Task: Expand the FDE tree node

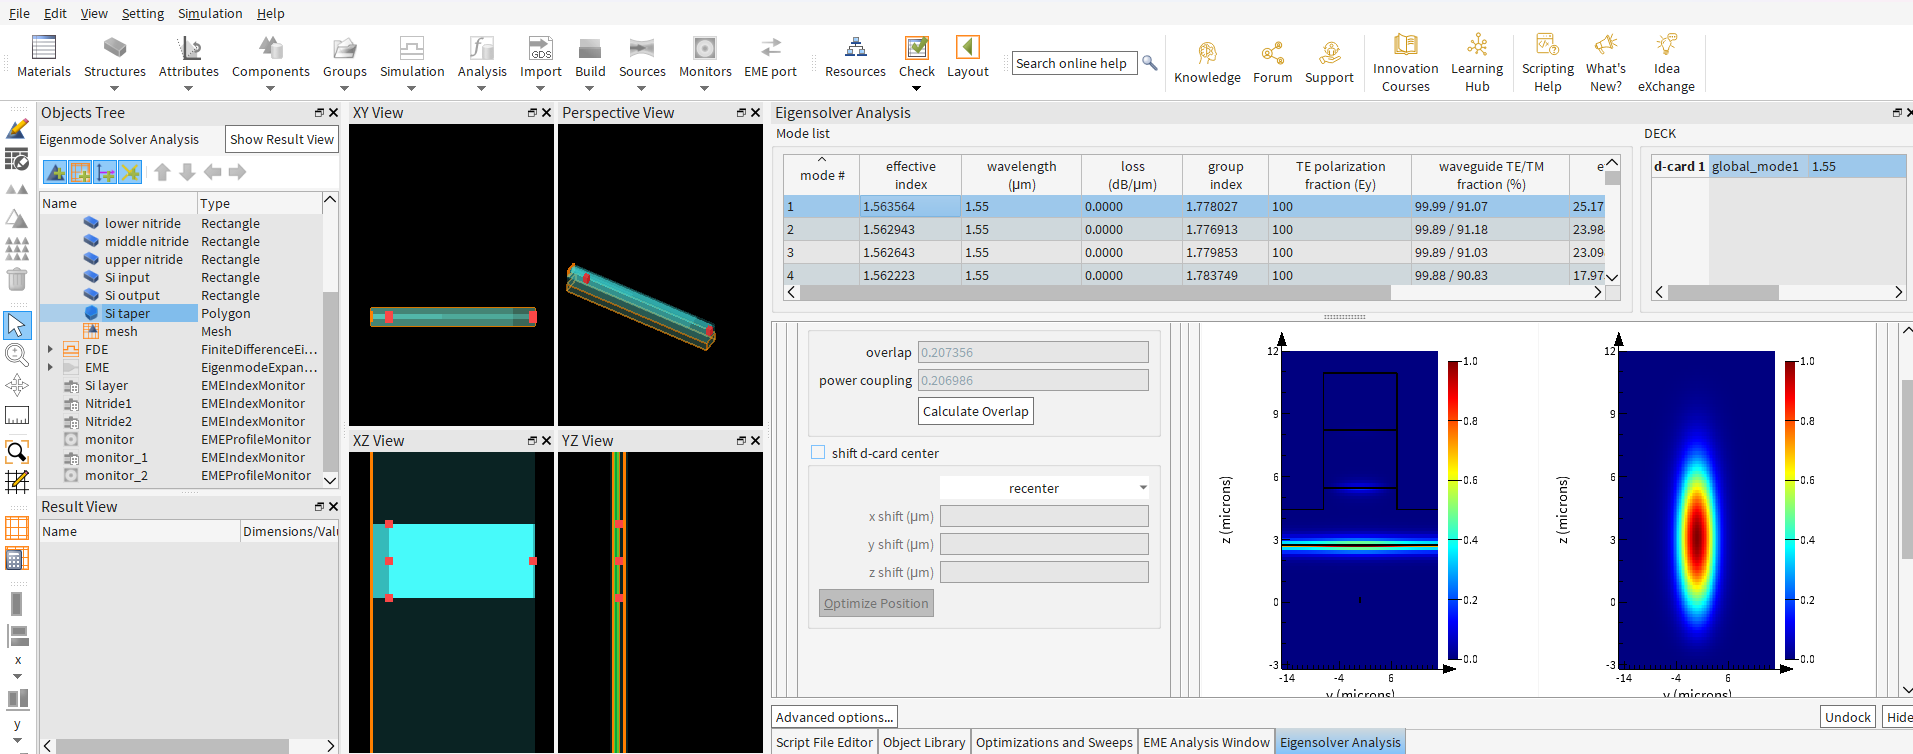Action: [x=50, y=350]
